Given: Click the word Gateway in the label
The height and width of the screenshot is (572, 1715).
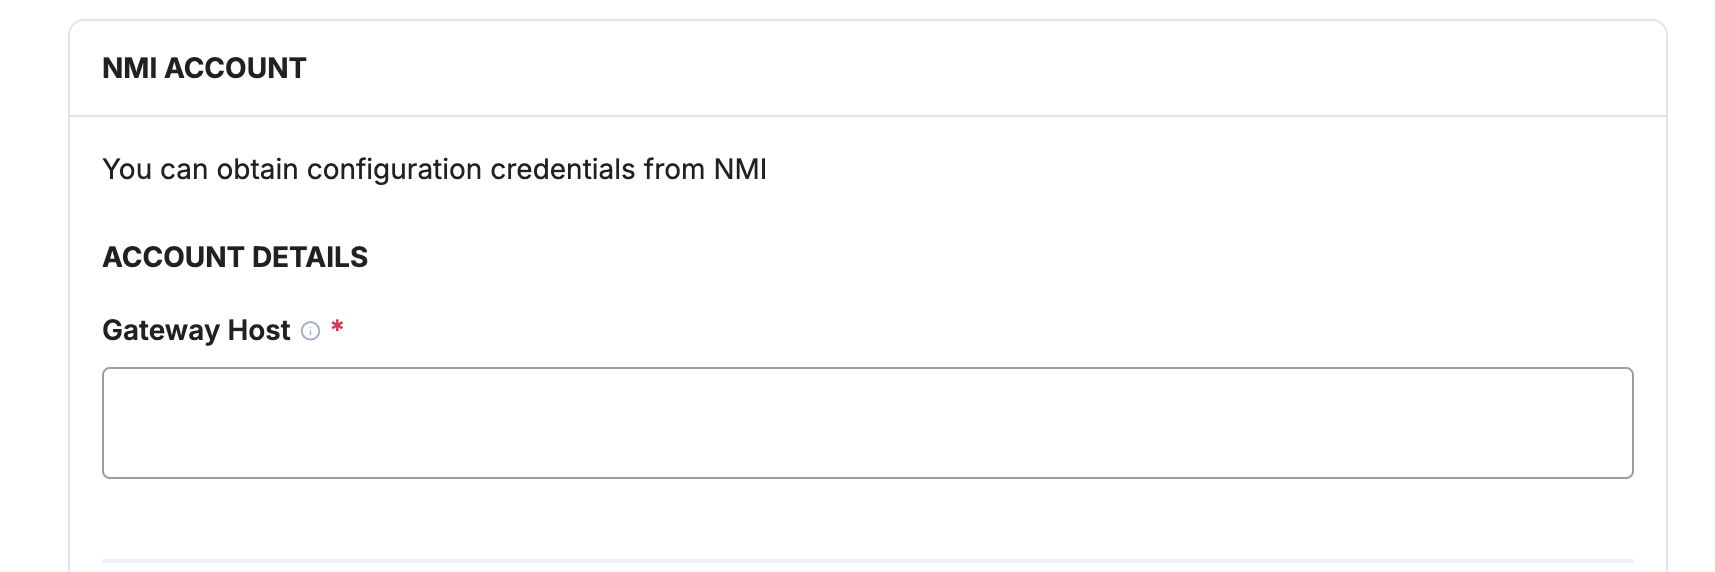Looking at the screenshot, I should point(161,331).
